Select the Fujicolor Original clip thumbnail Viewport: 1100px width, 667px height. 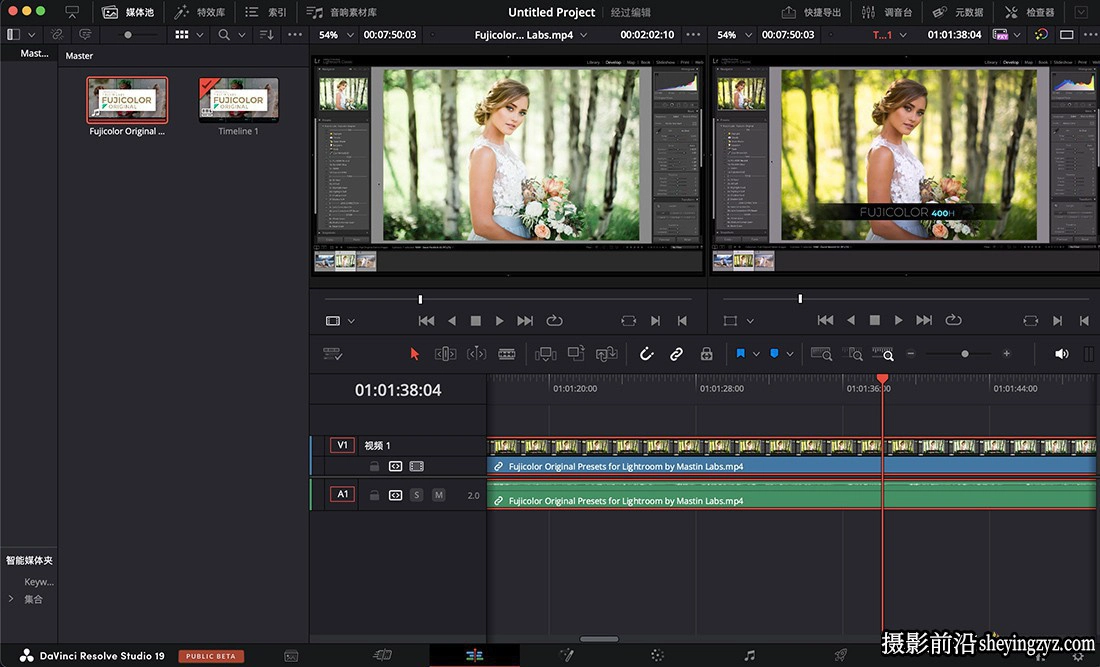coord(127,100)
